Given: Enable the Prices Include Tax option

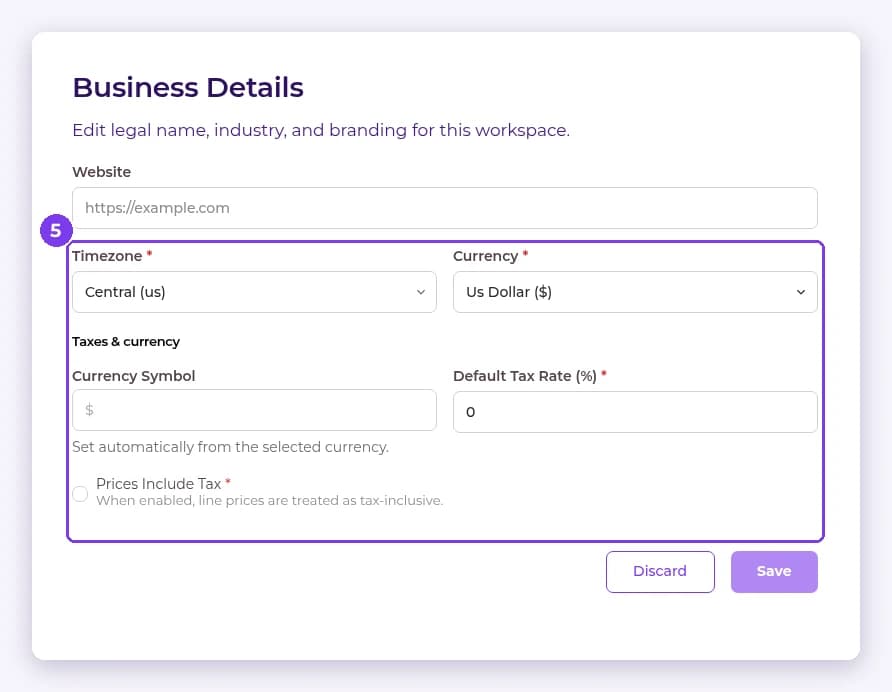Looking at the screenshot, I should (80, 493).
